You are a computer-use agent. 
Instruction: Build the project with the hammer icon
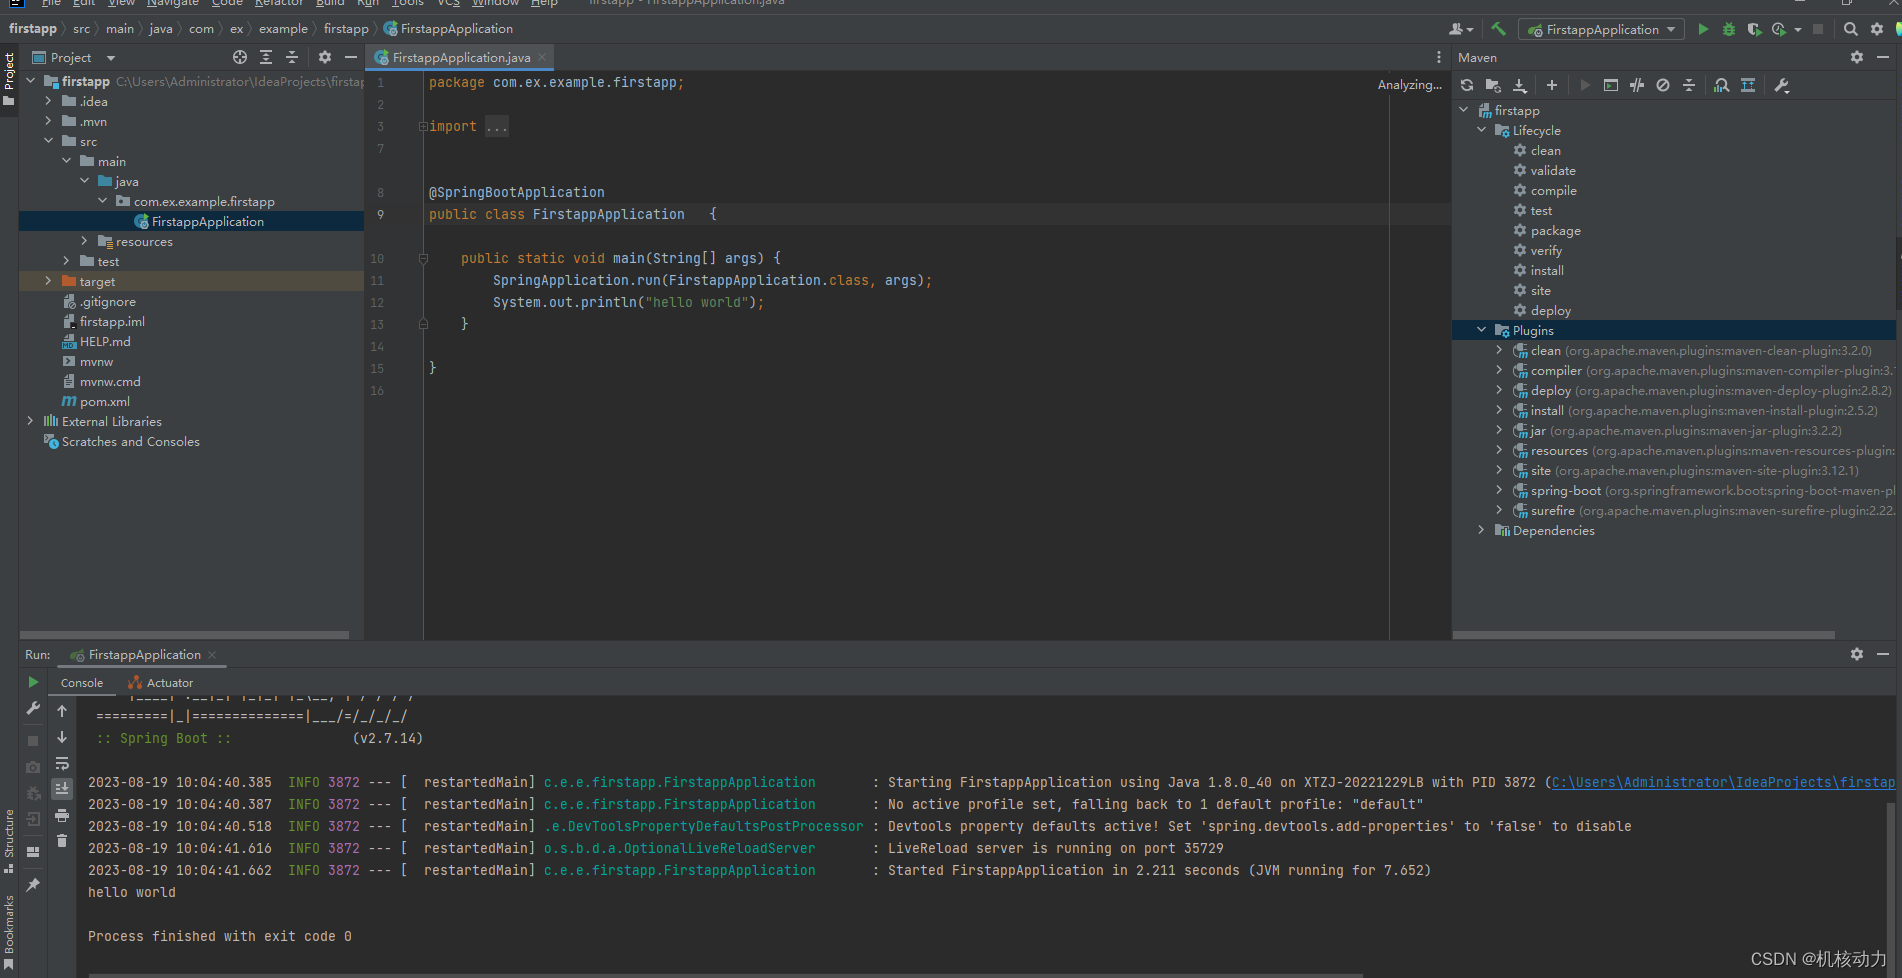[1498, 29]
